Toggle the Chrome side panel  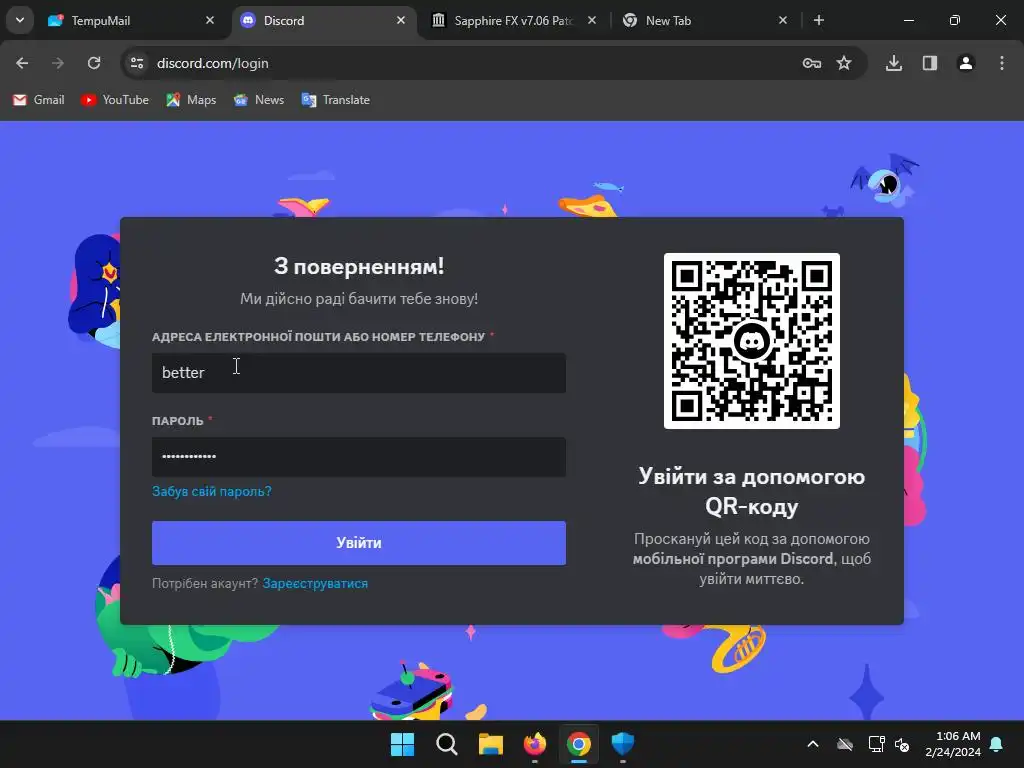click(x=930, y=63)
